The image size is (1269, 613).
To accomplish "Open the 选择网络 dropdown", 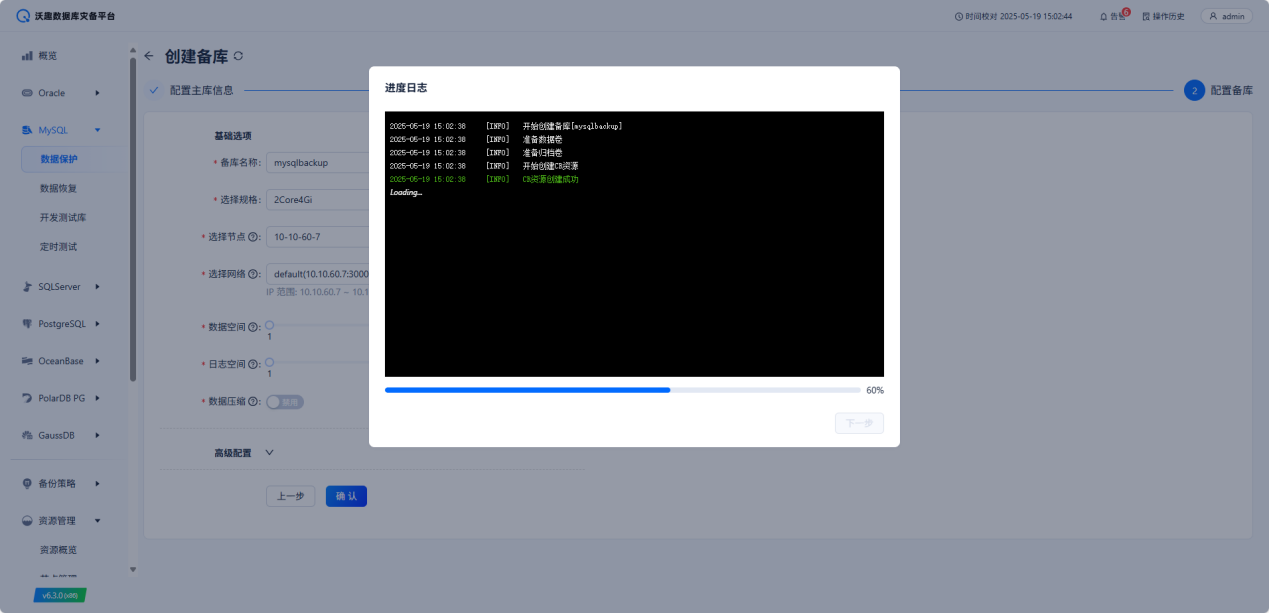I will pos(318,274).
